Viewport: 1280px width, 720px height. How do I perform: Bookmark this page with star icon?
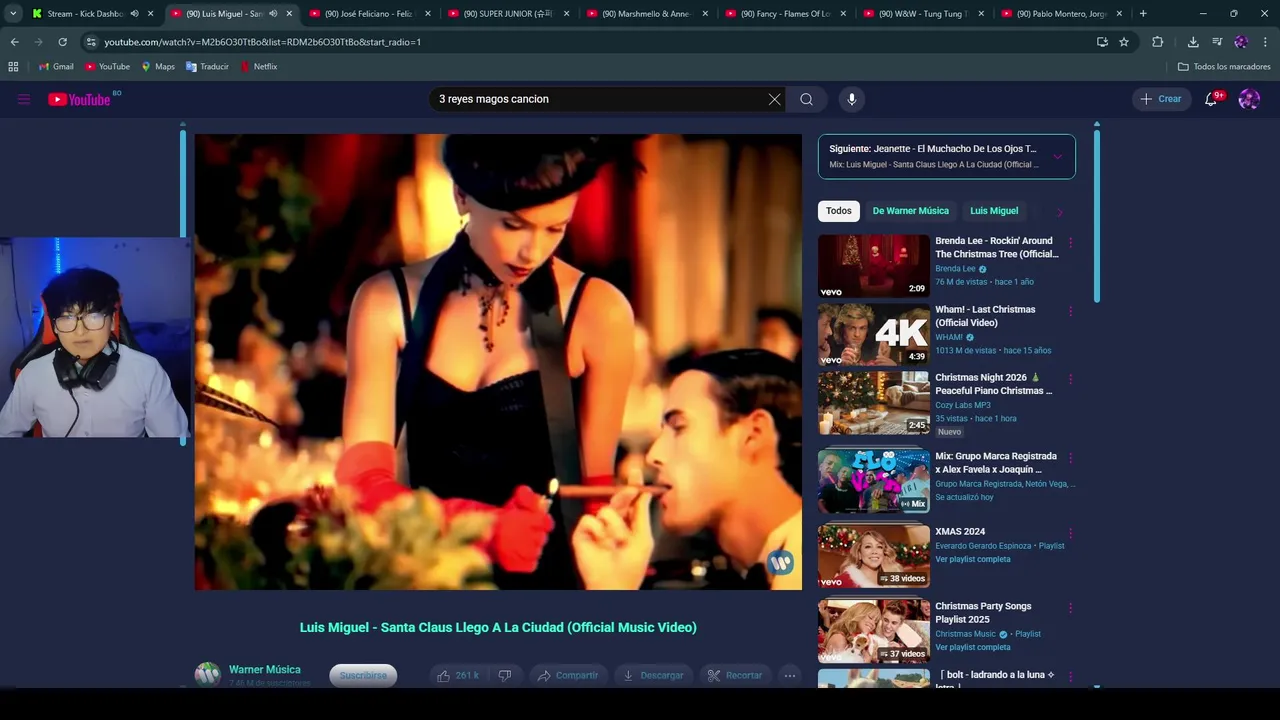tap(1124, 42)
